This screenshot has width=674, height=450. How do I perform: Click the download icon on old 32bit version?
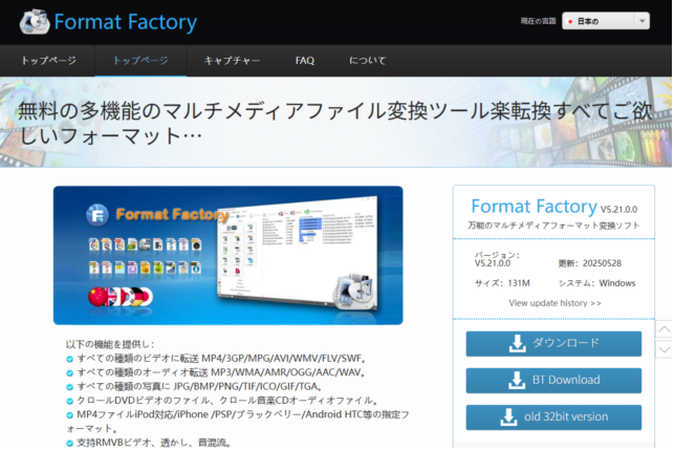509,417
